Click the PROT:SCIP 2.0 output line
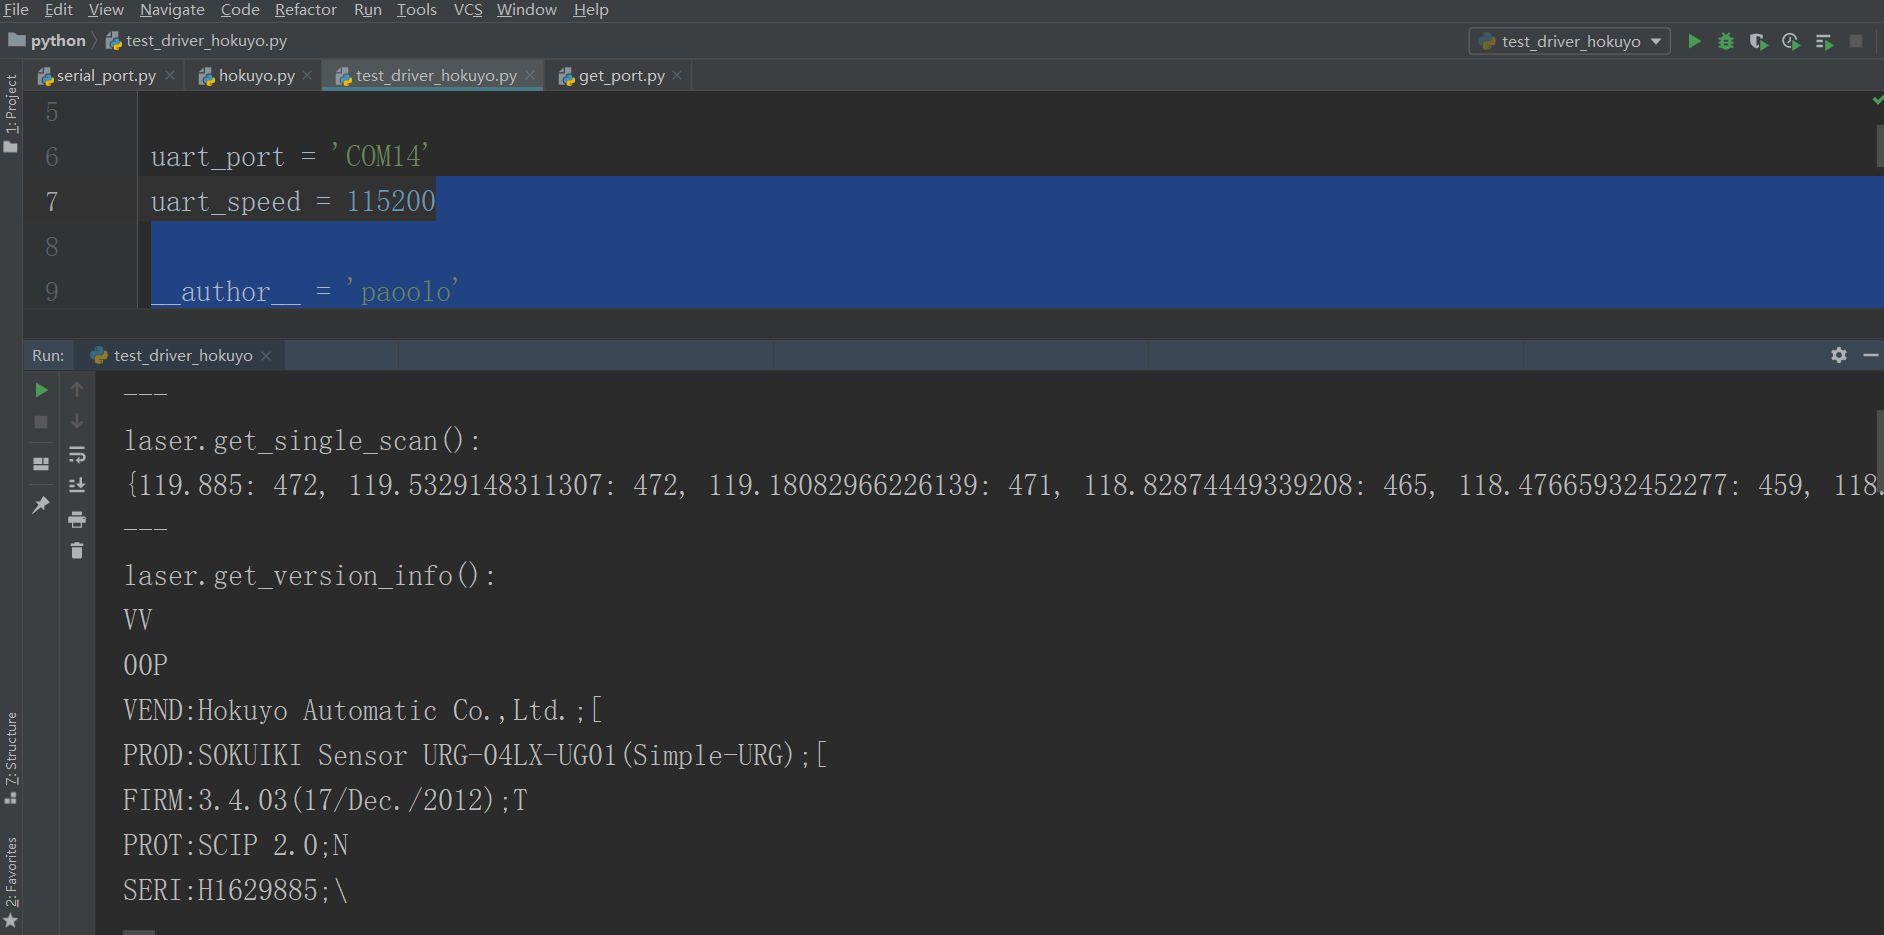Viewport: 1884px width, 935px height. pyautogui.click(x=235, y=846)
